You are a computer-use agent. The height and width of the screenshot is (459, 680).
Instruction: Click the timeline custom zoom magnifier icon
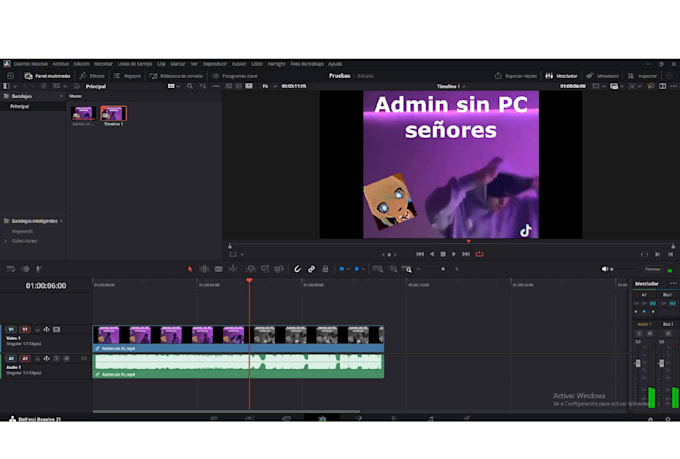coord(407,269)
